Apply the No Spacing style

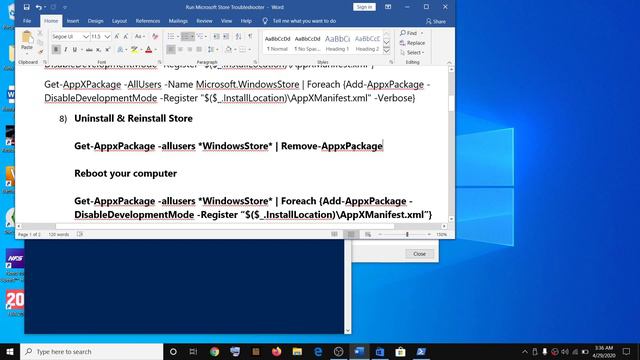click(x=307, y=42)
